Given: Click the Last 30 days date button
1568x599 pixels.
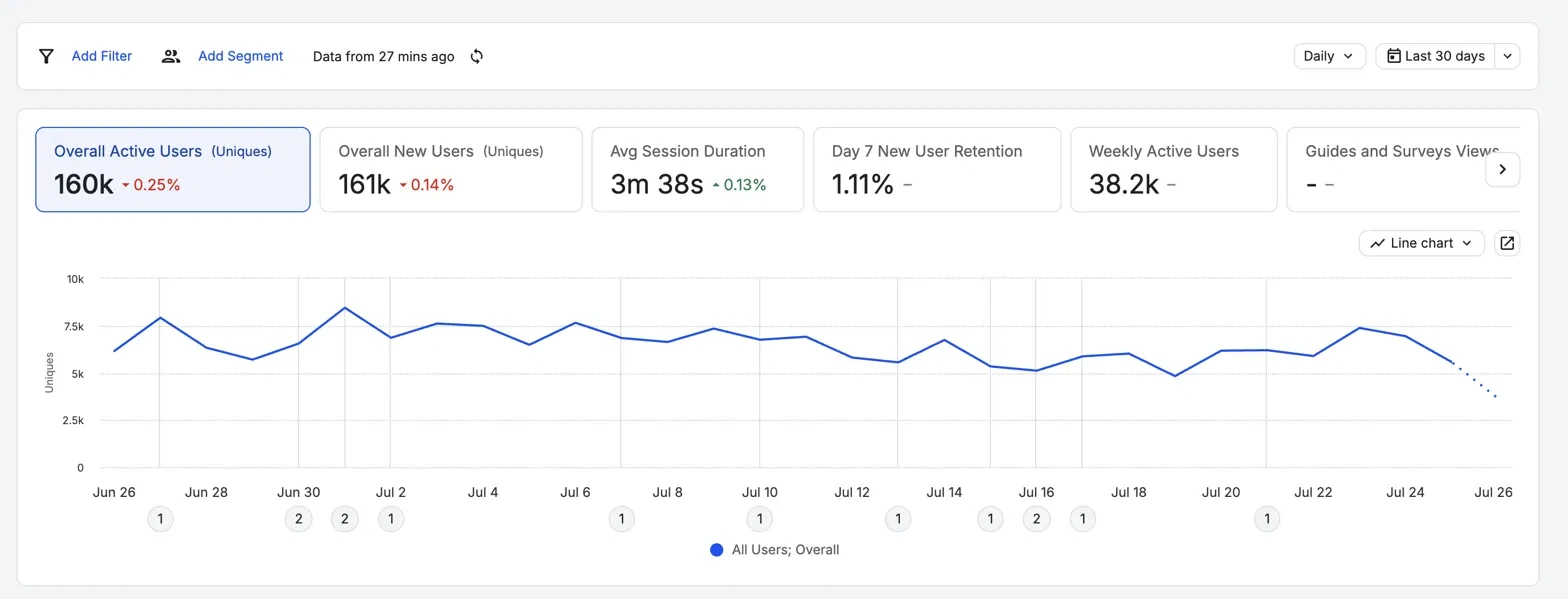Looking at the screenshot, I should (1435, 56).
